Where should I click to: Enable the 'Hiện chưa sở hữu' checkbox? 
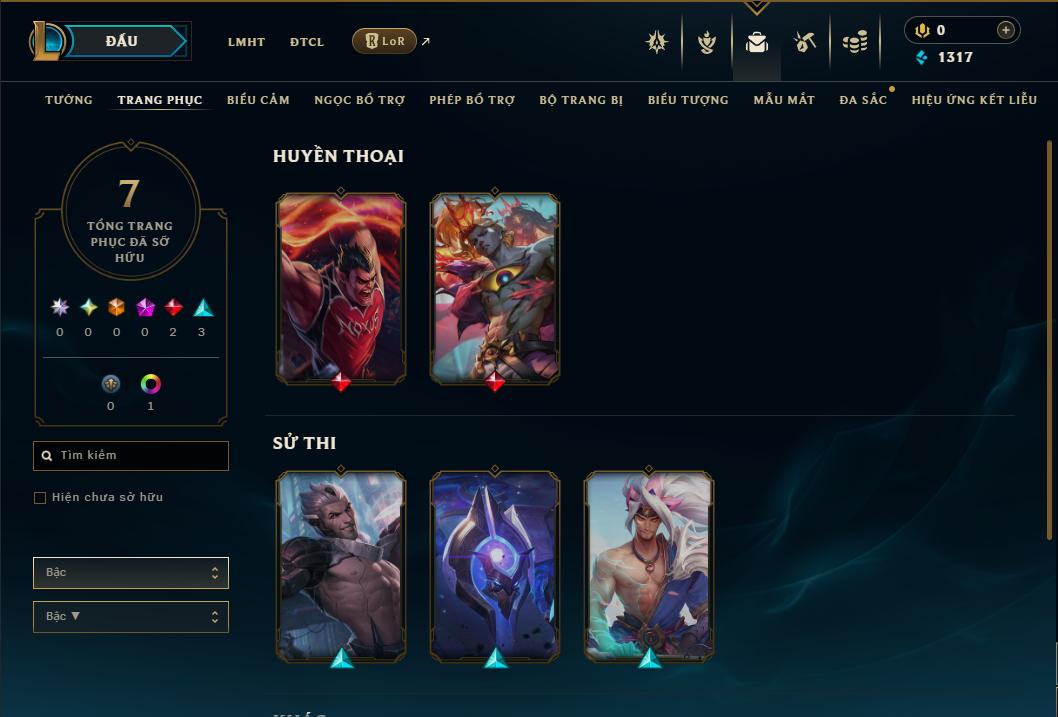pyautogui.click(x=40, y=498)
